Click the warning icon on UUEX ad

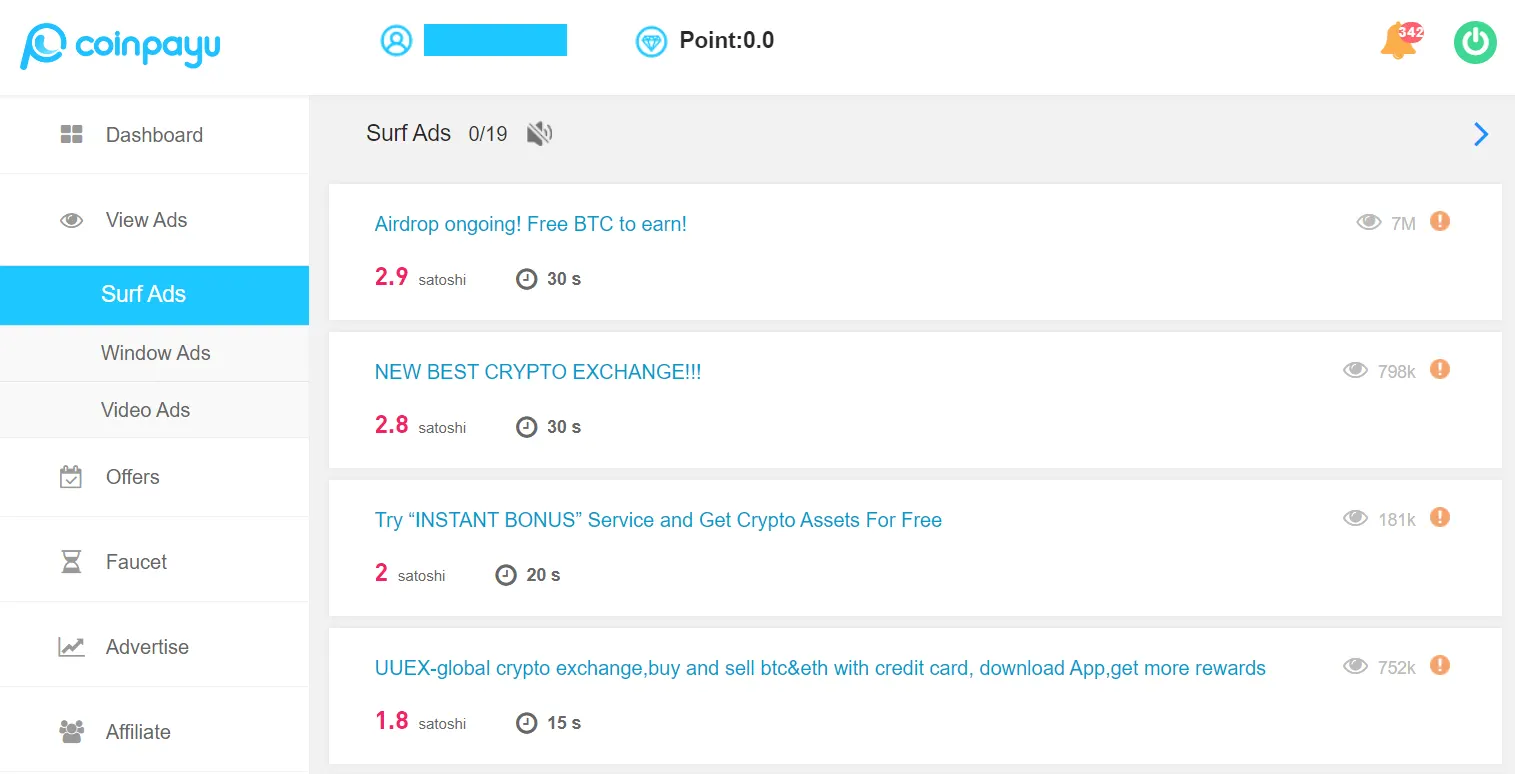tap(1439, 665)
